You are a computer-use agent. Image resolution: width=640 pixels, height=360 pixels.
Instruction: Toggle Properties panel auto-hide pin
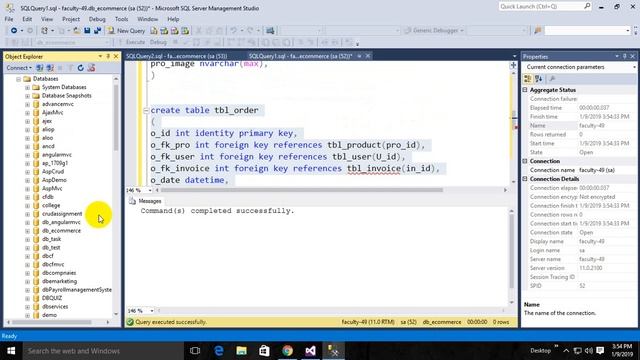pos(624,56)
